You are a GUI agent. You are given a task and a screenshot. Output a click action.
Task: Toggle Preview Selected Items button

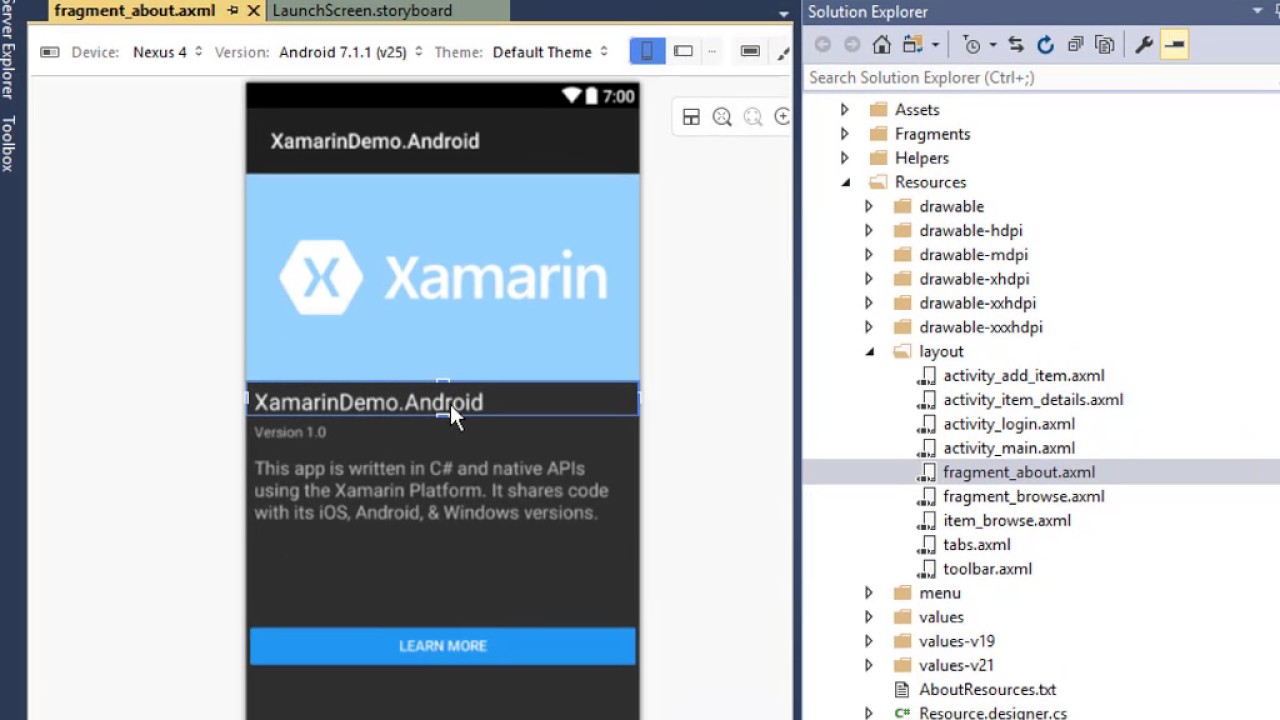click(x=1174, y=45)
